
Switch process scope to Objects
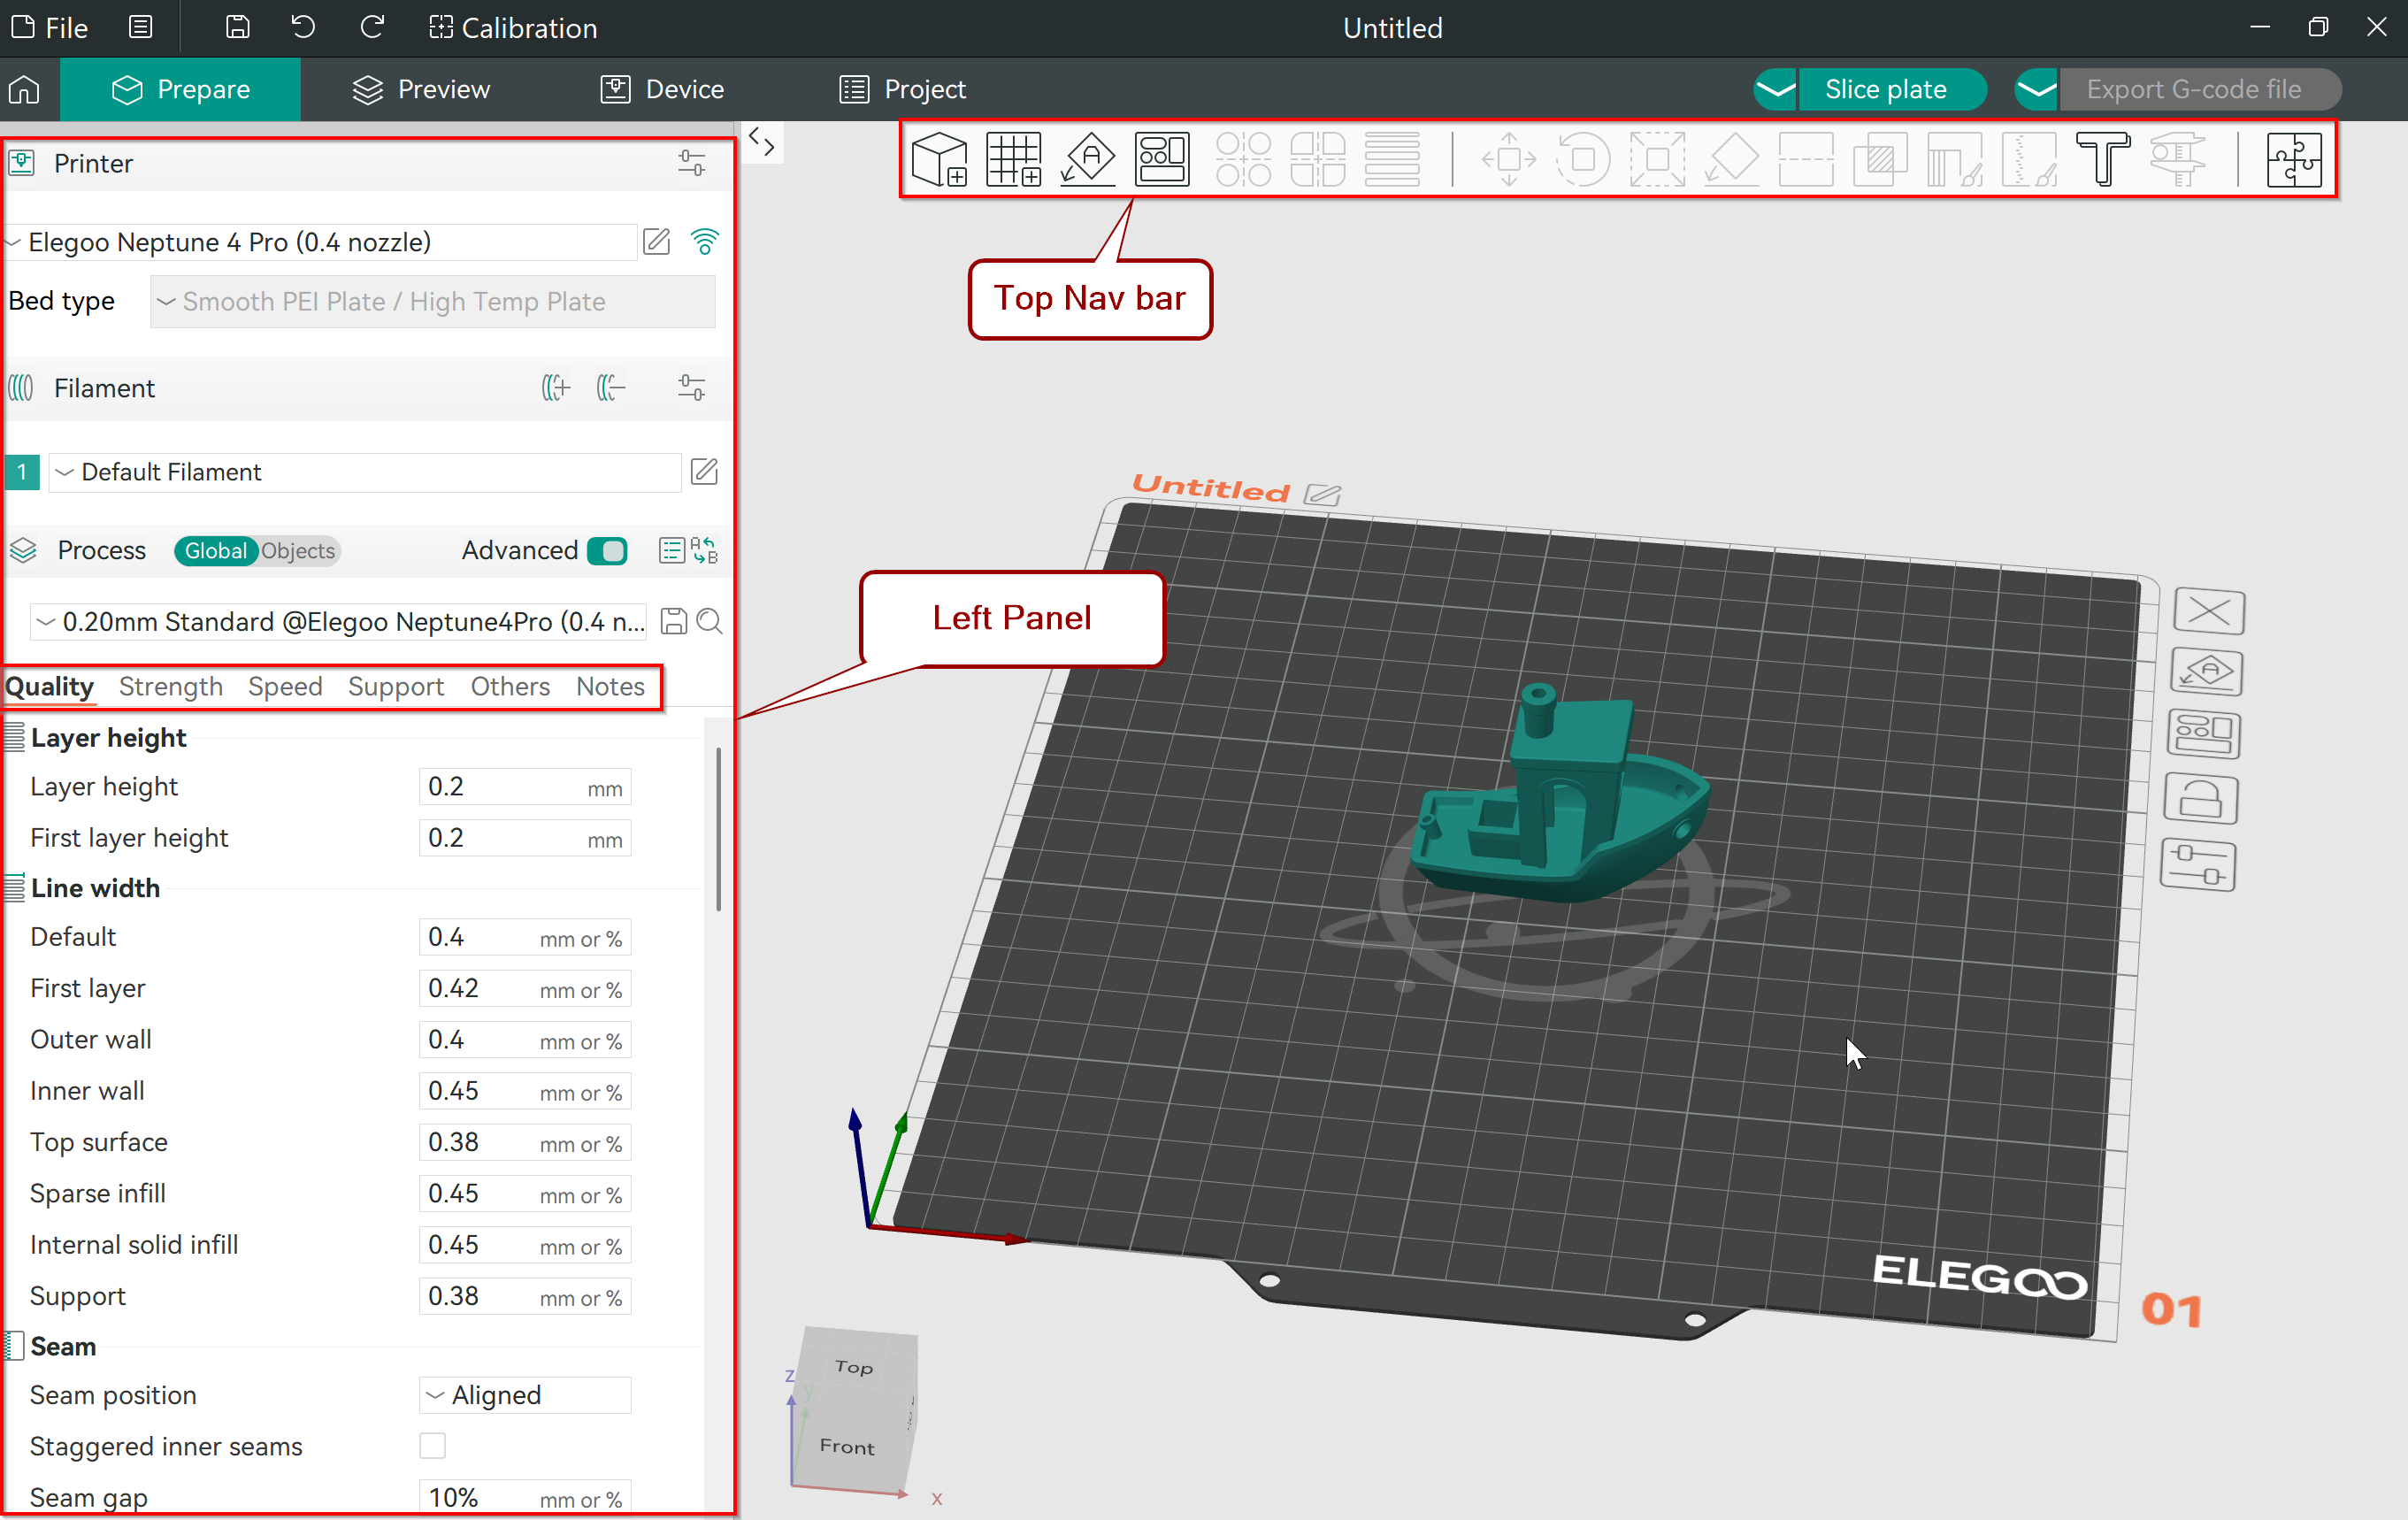(298, 550)
